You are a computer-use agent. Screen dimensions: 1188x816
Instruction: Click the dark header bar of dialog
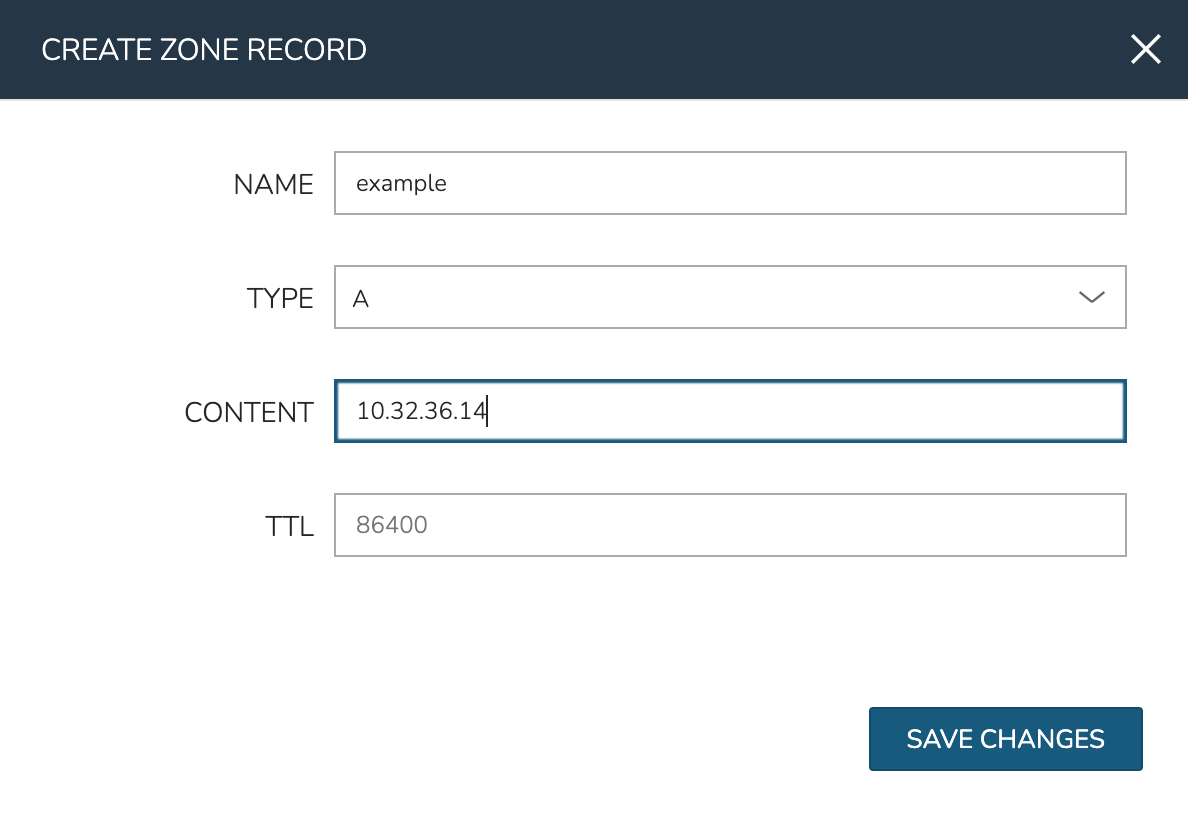click(700, 49)
